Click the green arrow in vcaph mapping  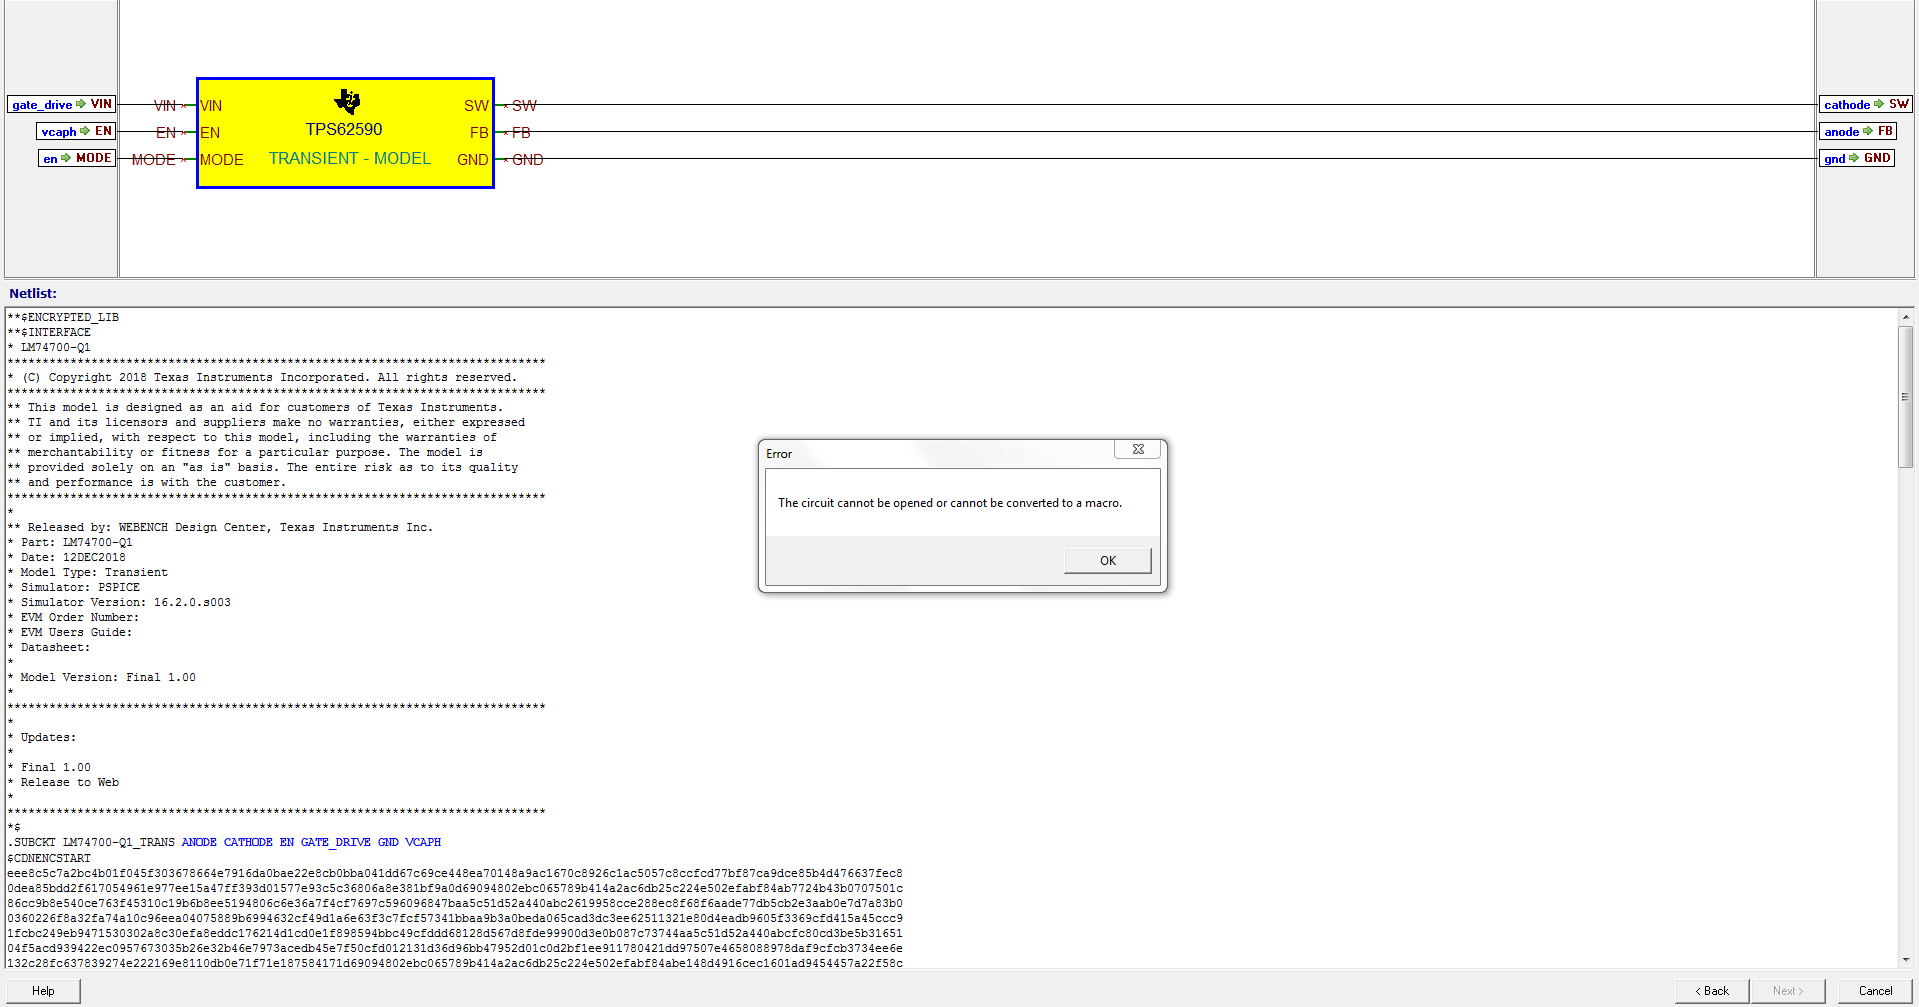85,131
